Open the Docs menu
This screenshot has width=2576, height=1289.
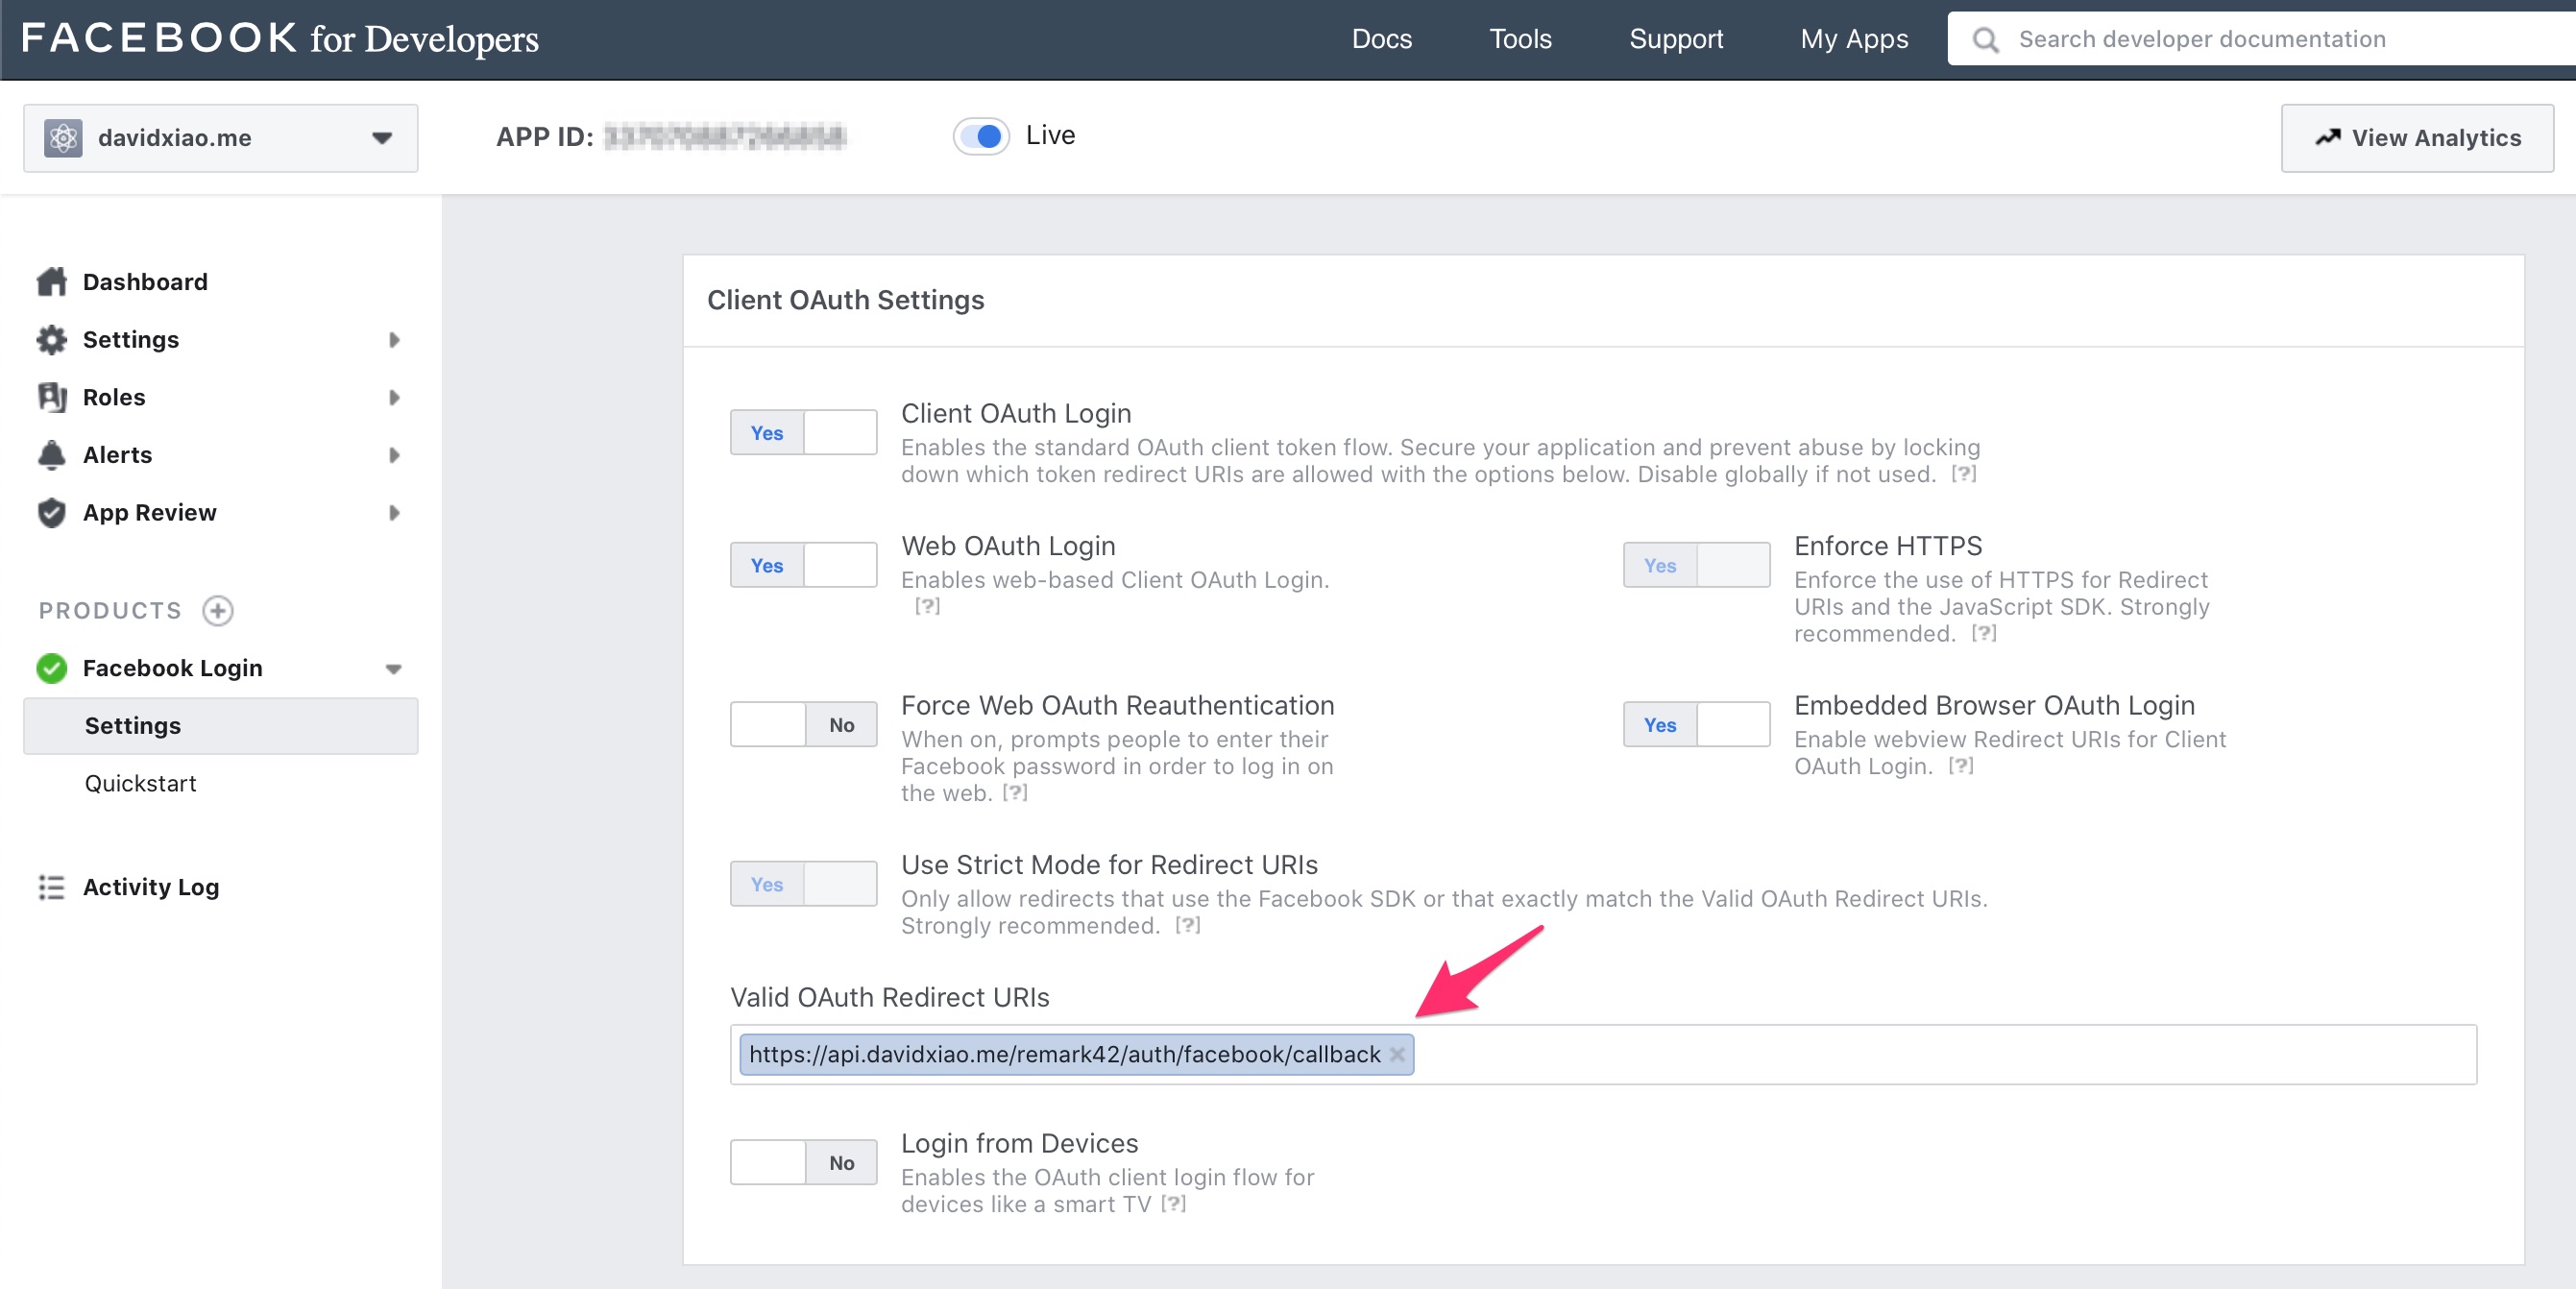pos(1381,39)
